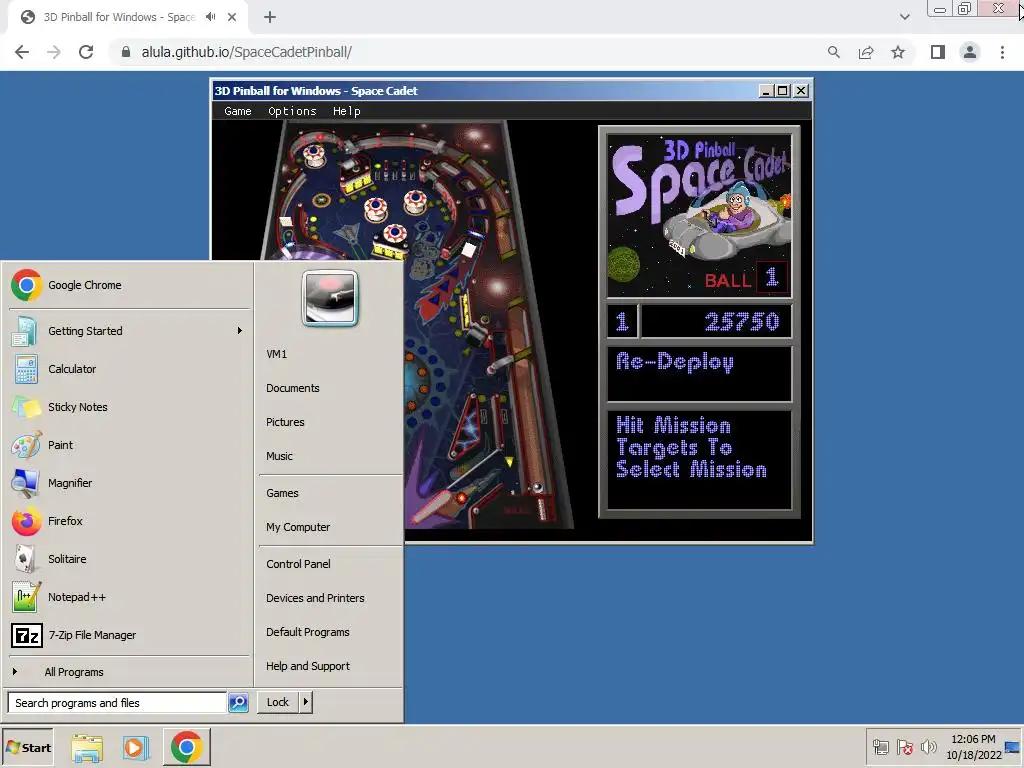Toggle Chrome side panel
This screenshot has width=1024, height=768.
click(938, 52)
